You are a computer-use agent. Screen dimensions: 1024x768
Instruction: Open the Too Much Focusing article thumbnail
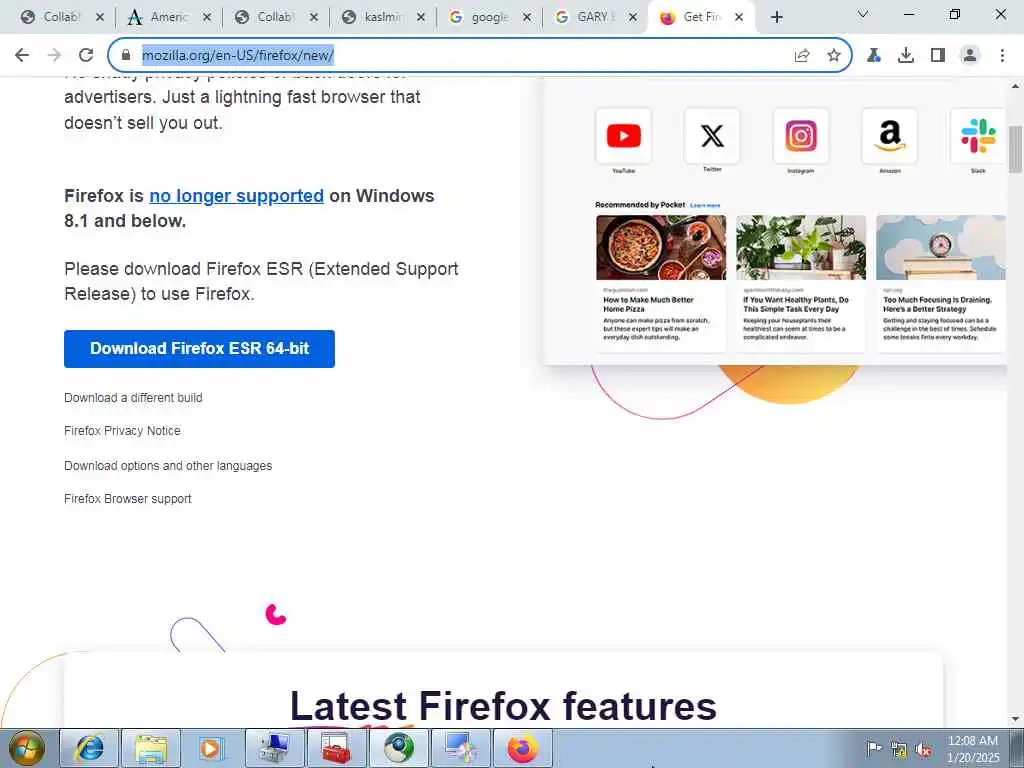[x=941, y=248]
